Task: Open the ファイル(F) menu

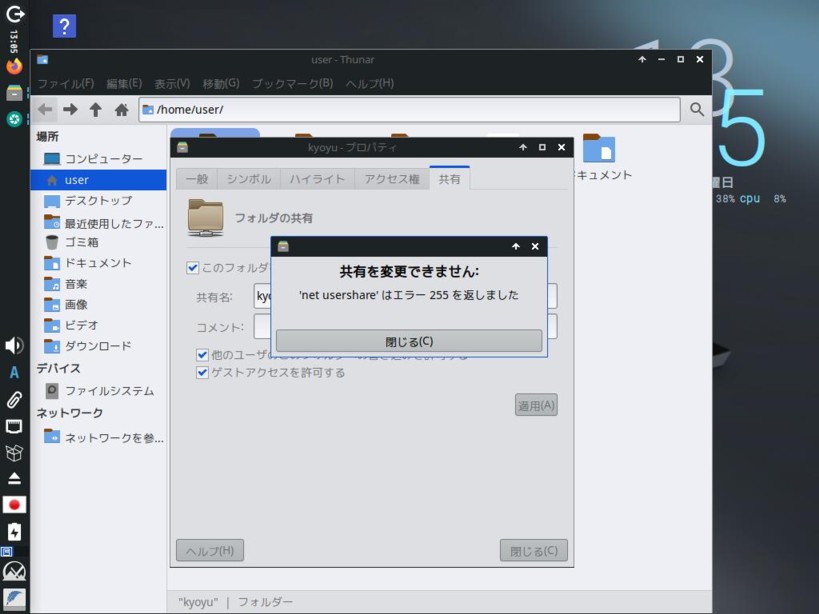Action: pyautogui.click(x=65, y=84)
